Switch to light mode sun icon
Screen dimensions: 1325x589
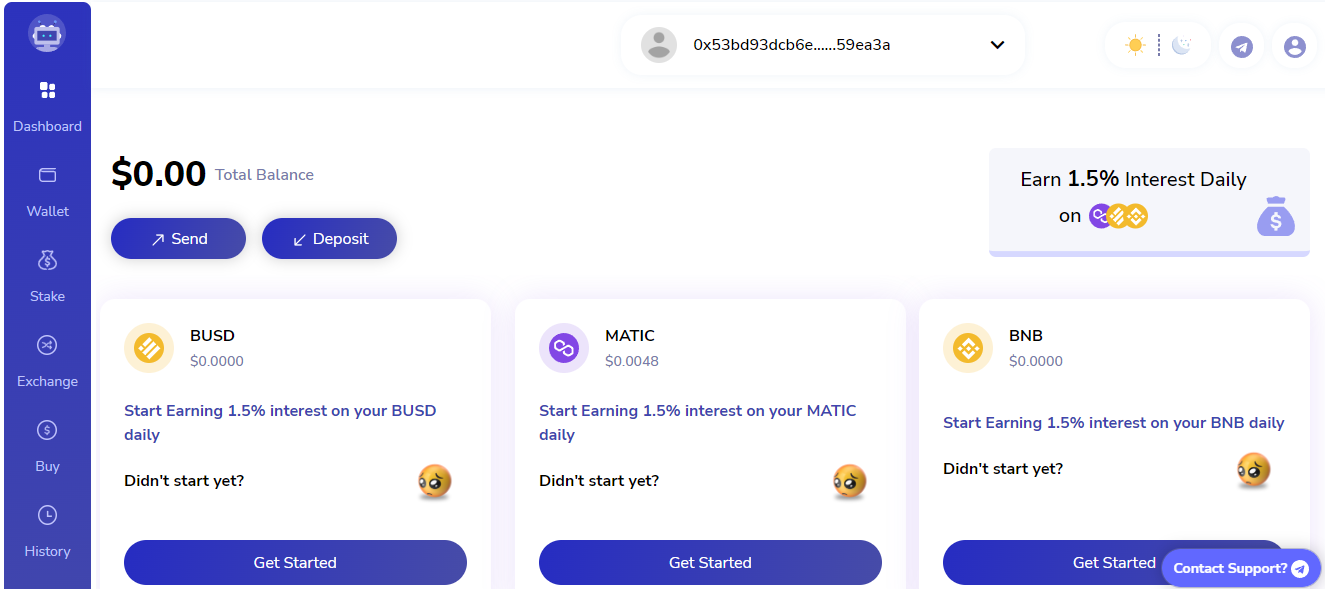pos(1135,45)
